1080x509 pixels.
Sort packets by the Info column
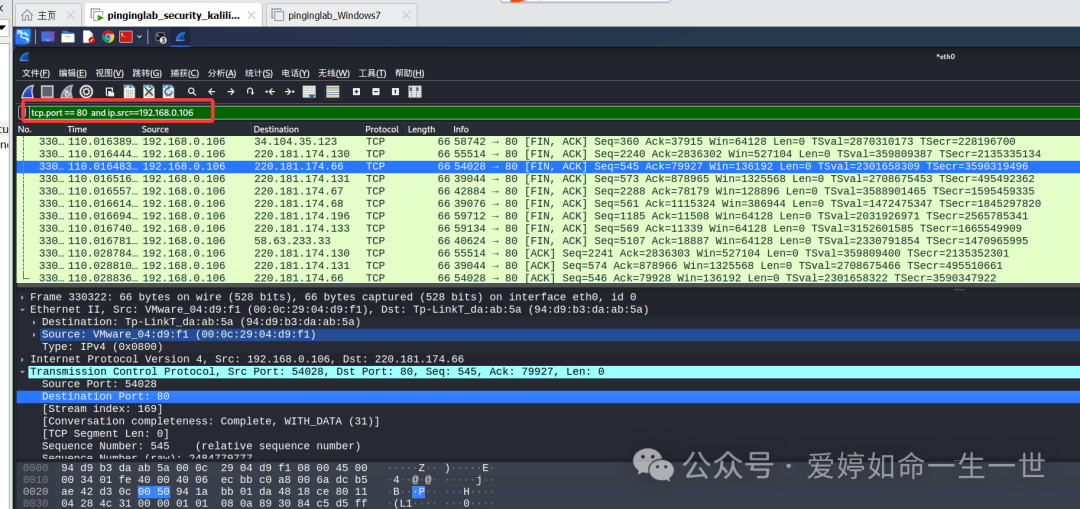tap(765, 129)
